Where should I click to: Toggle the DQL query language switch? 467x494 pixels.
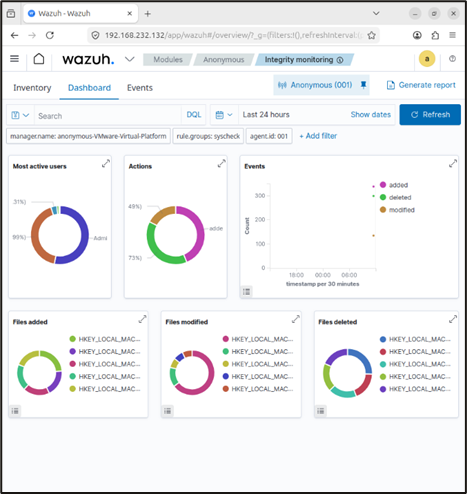(x=194, y=115)
